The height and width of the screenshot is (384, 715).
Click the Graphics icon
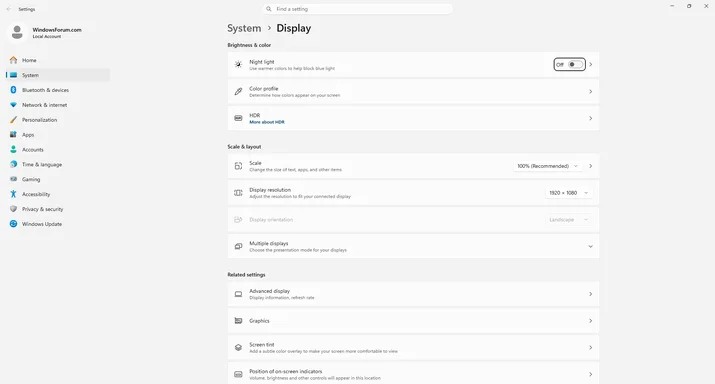(x=238, y=321)
